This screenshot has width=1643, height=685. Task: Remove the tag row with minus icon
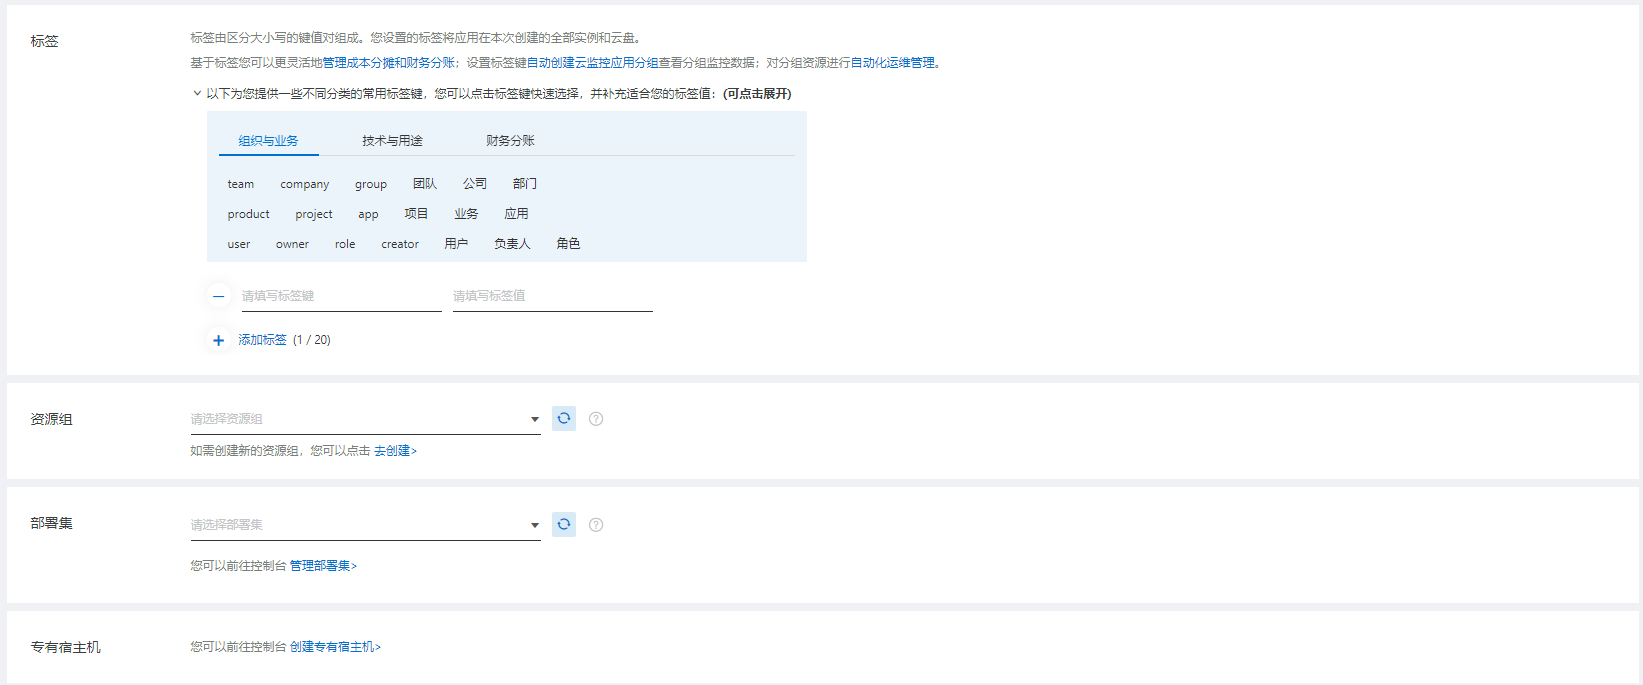(218, 296)
